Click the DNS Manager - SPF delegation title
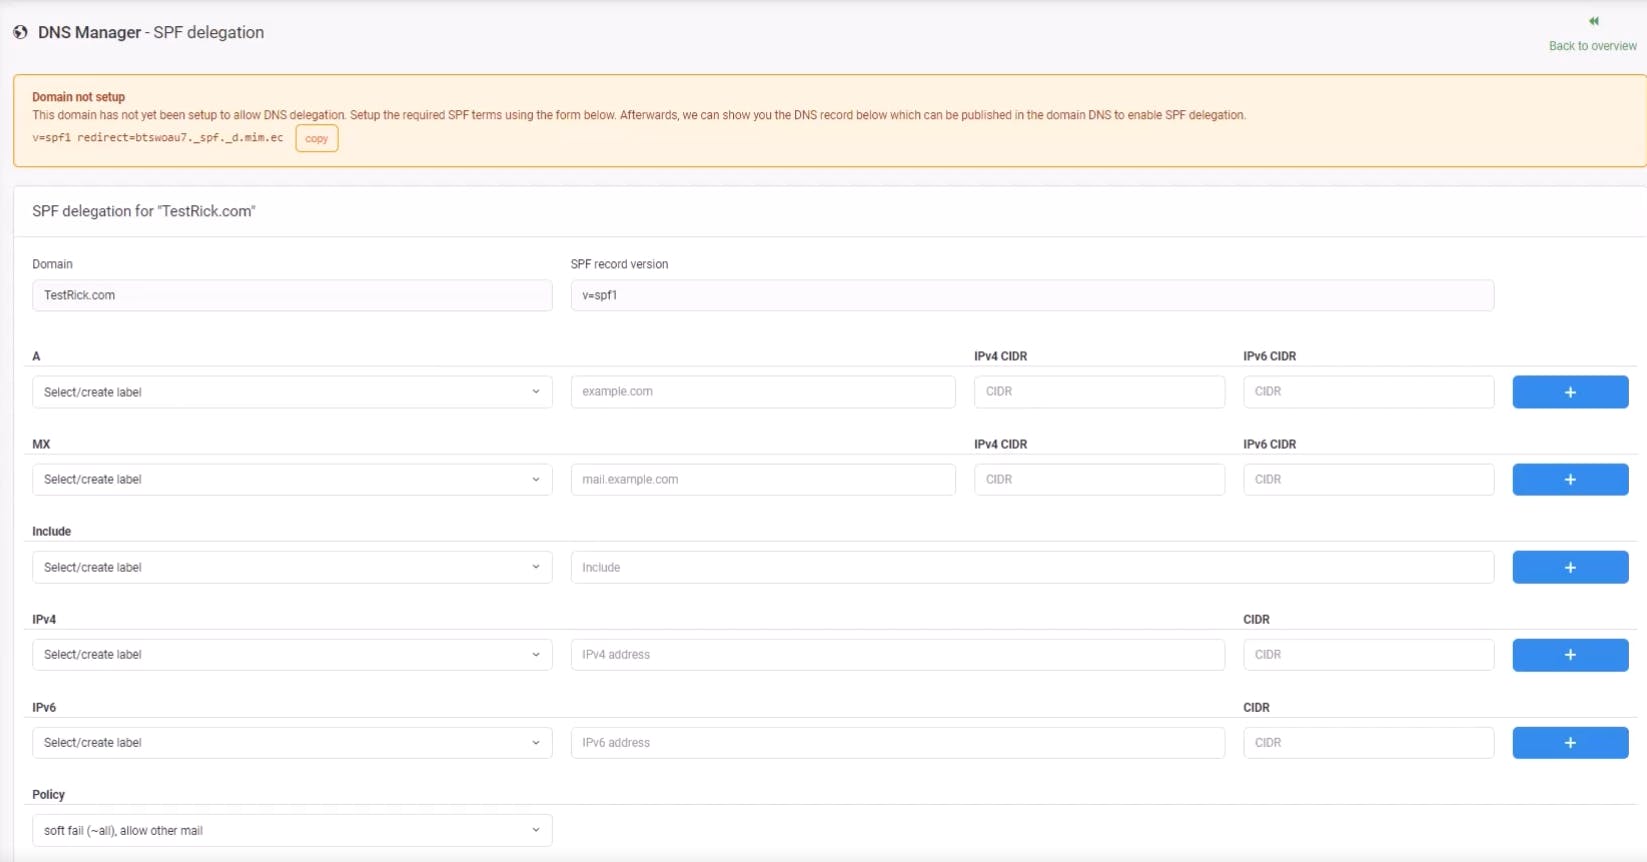The image size is (1647, 862). click(151, 32)
